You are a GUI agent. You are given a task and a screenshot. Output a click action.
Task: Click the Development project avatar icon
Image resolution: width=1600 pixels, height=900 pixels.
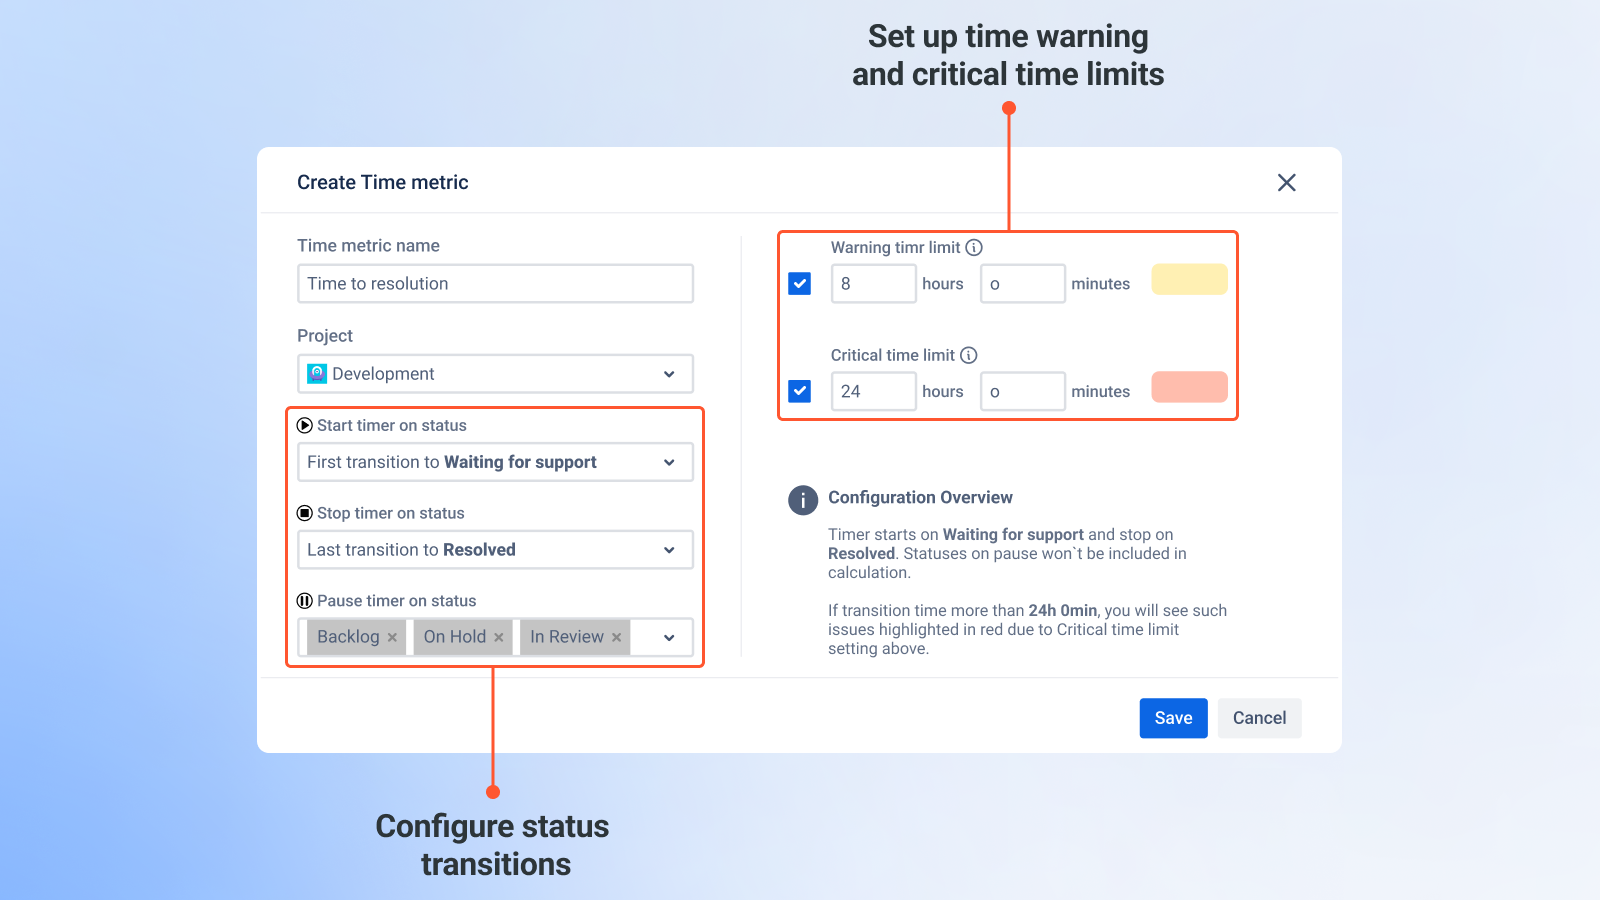[317, 374]
